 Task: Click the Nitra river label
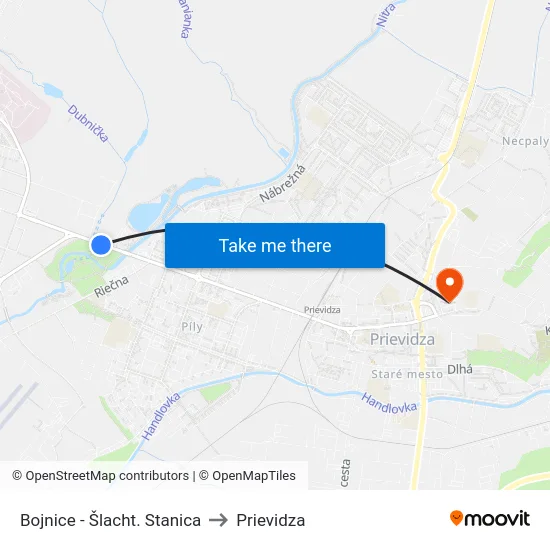pos(385,15)
